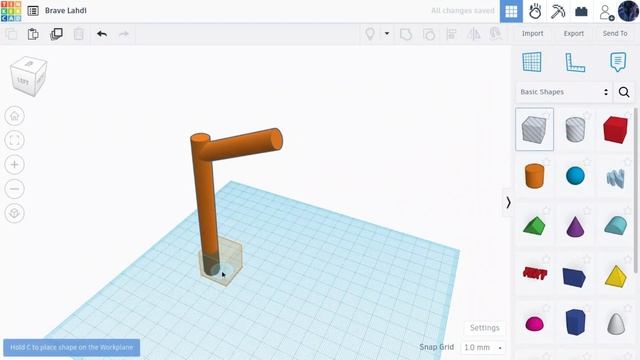Viewport: 640px width, 360px height.
Task: Select the Workplane tool
Action: coord(532,62)
